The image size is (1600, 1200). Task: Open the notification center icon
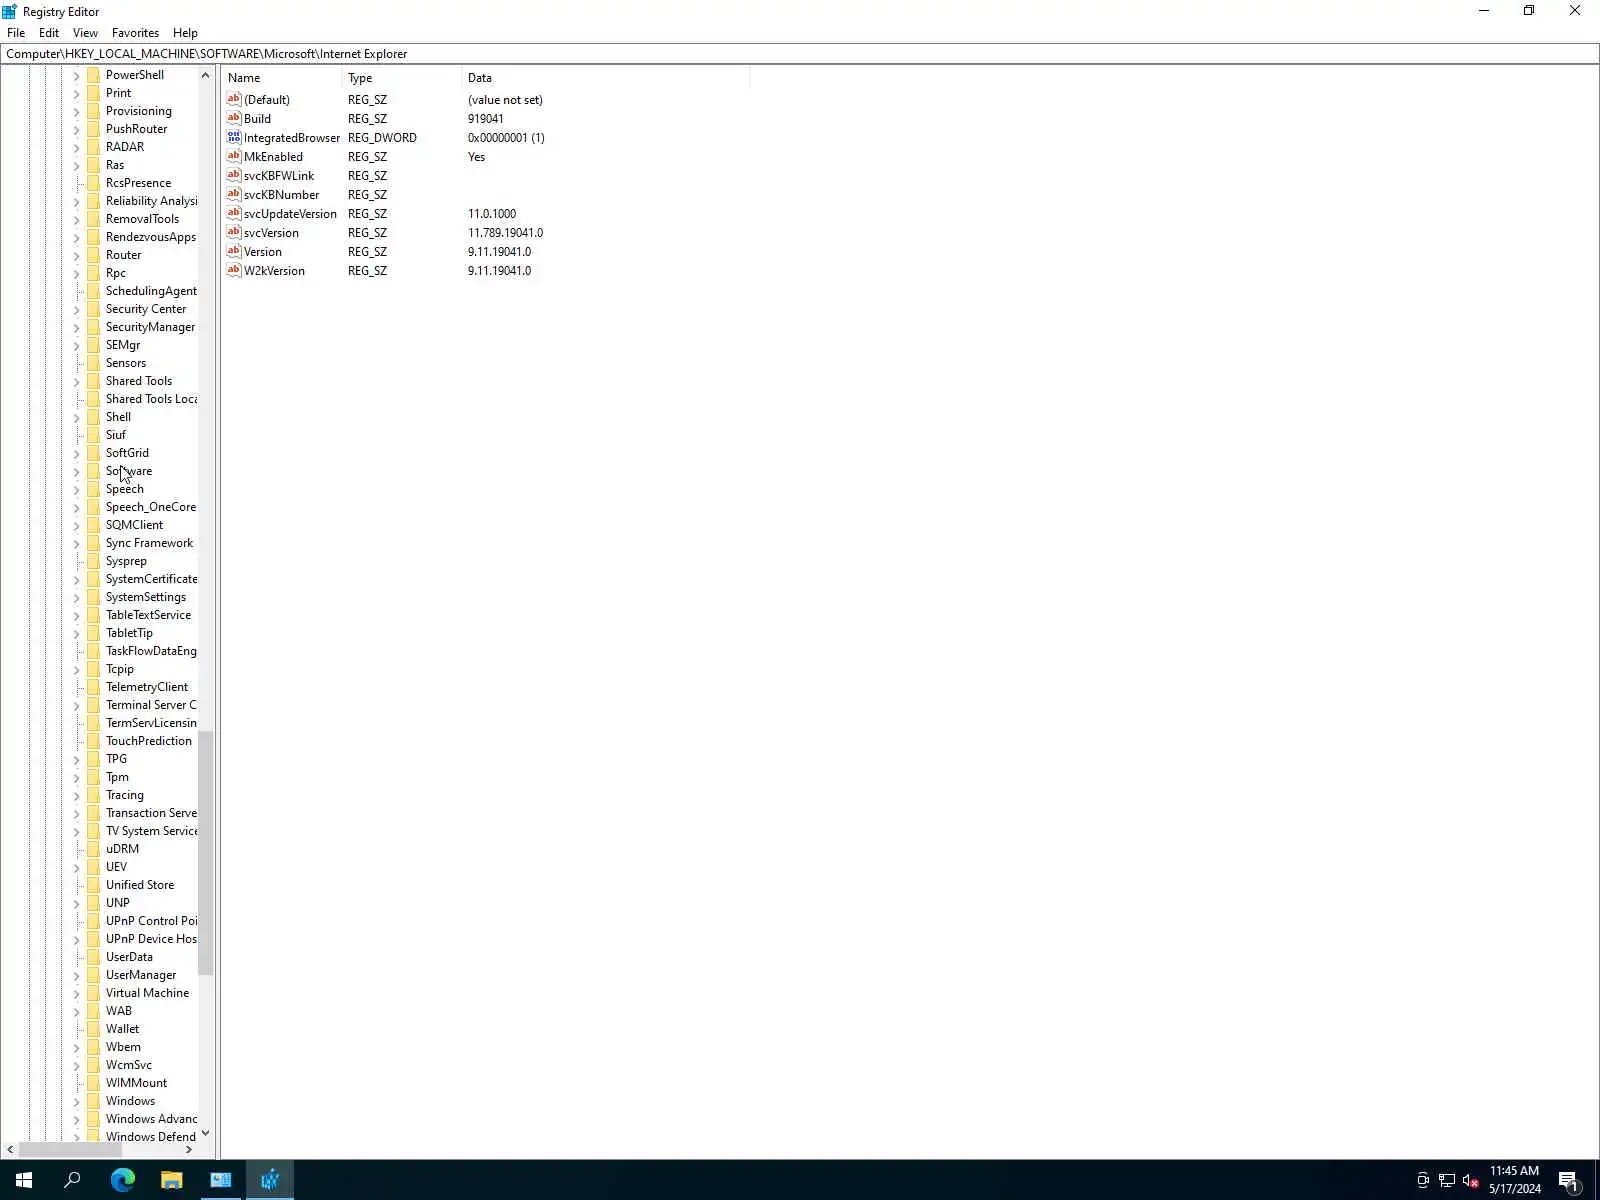point(1569,1180)
